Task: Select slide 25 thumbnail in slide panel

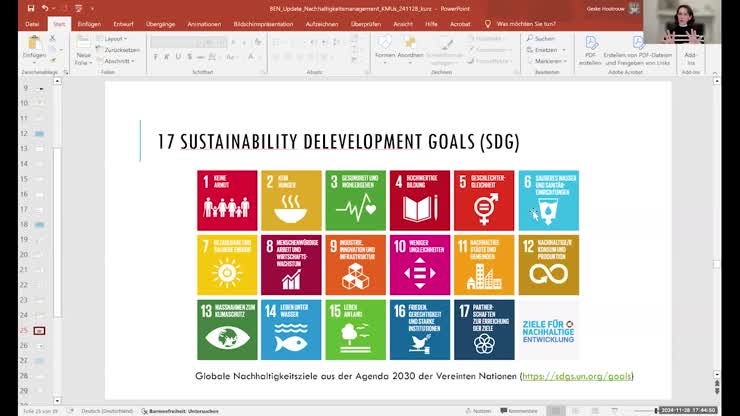Action: coord(39,330)
